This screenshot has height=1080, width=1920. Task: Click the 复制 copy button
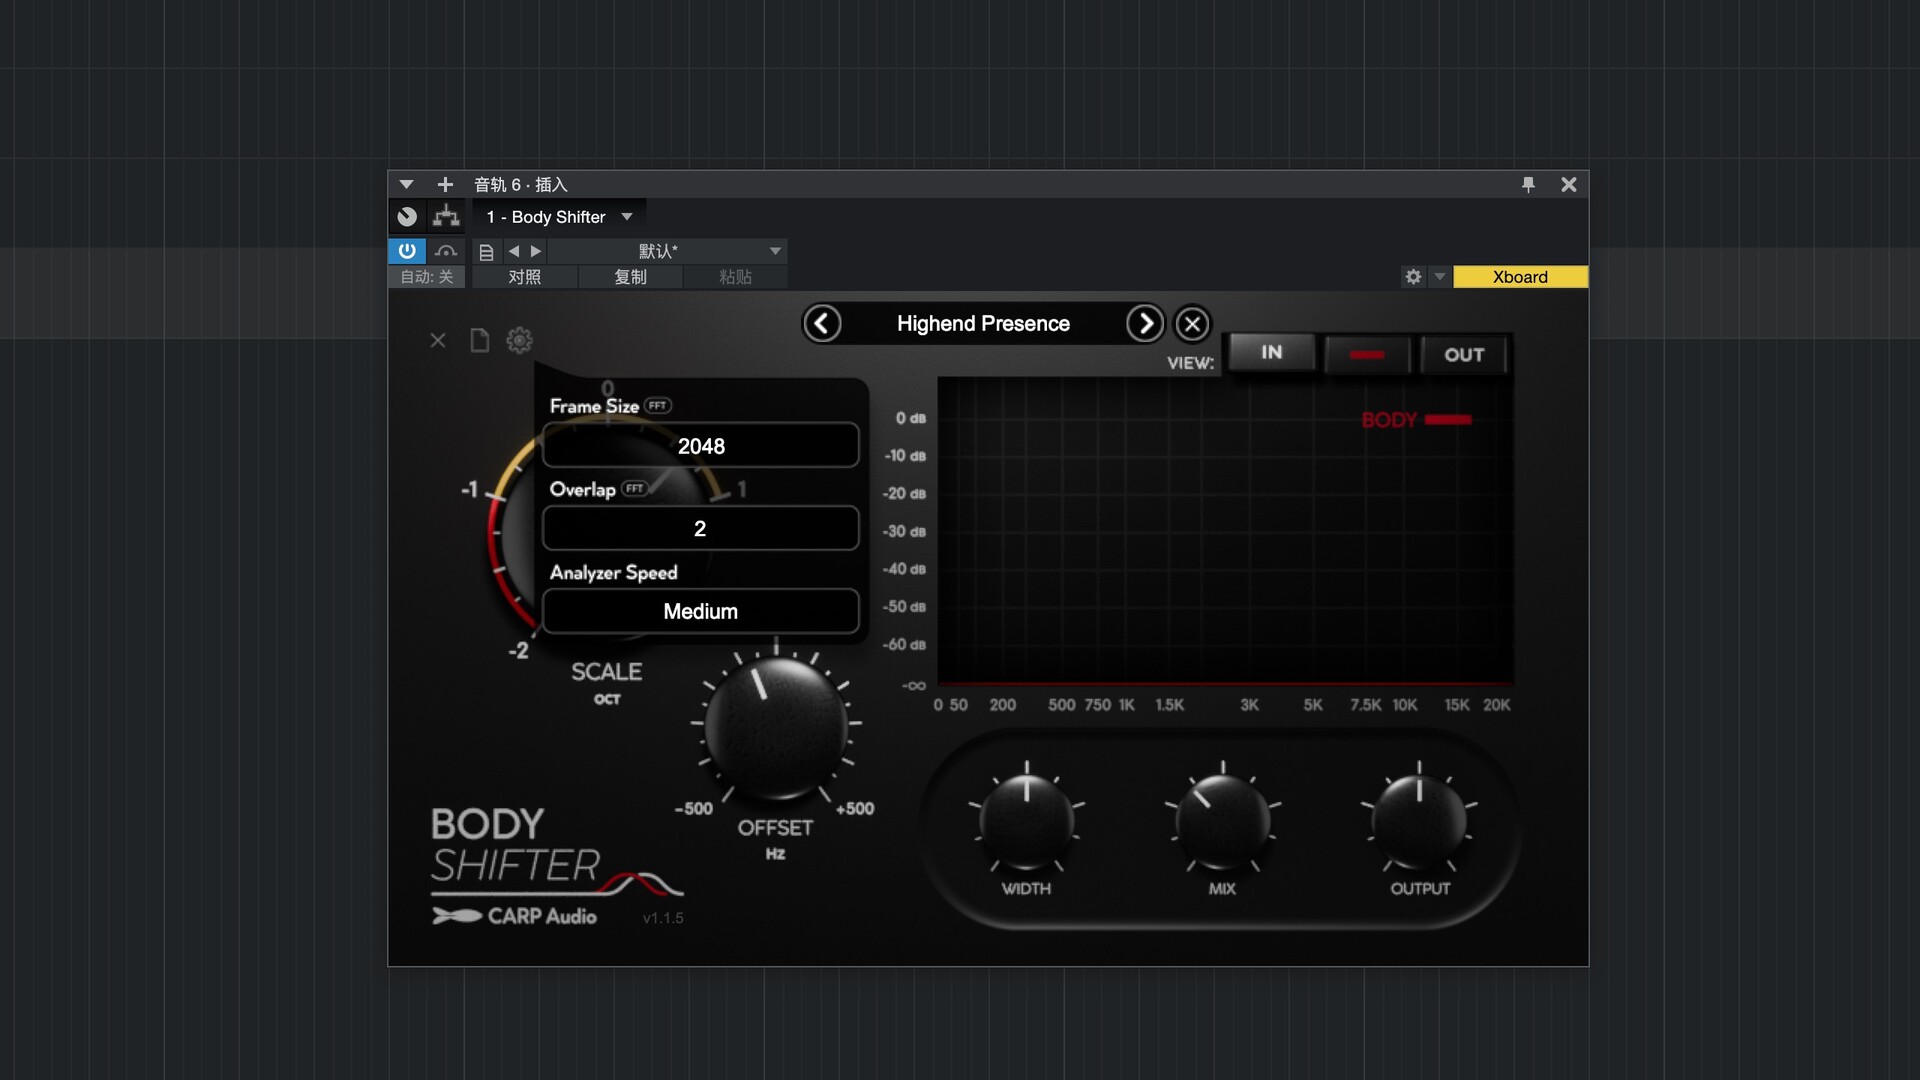click(x=630, y=277)
